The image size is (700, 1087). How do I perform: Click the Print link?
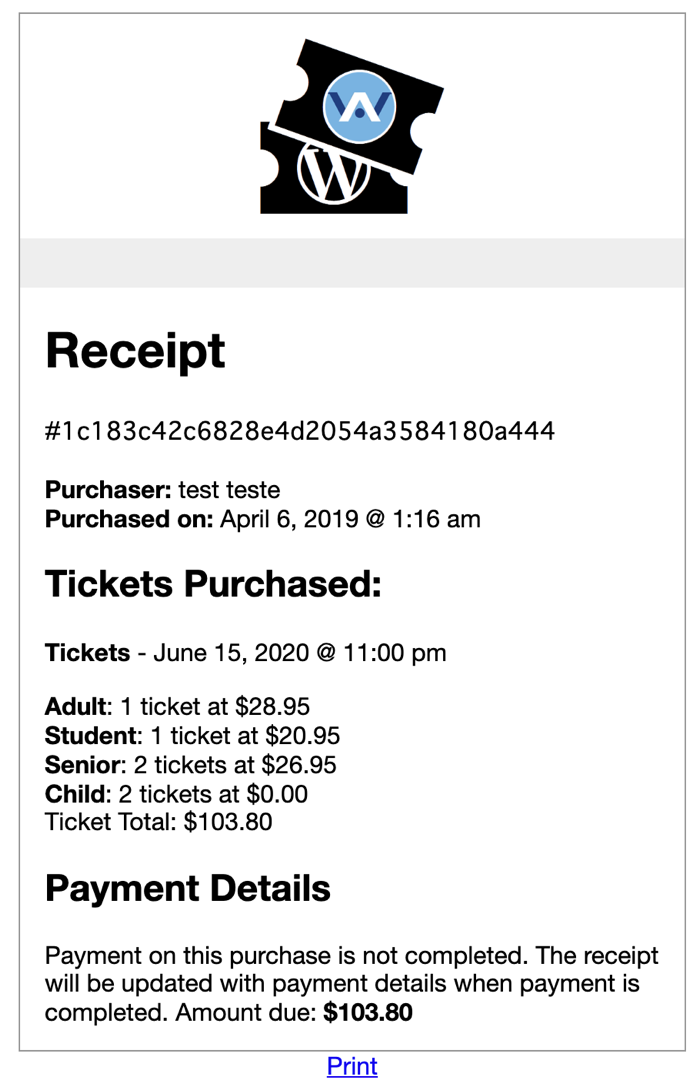(x=352, y=1066)
